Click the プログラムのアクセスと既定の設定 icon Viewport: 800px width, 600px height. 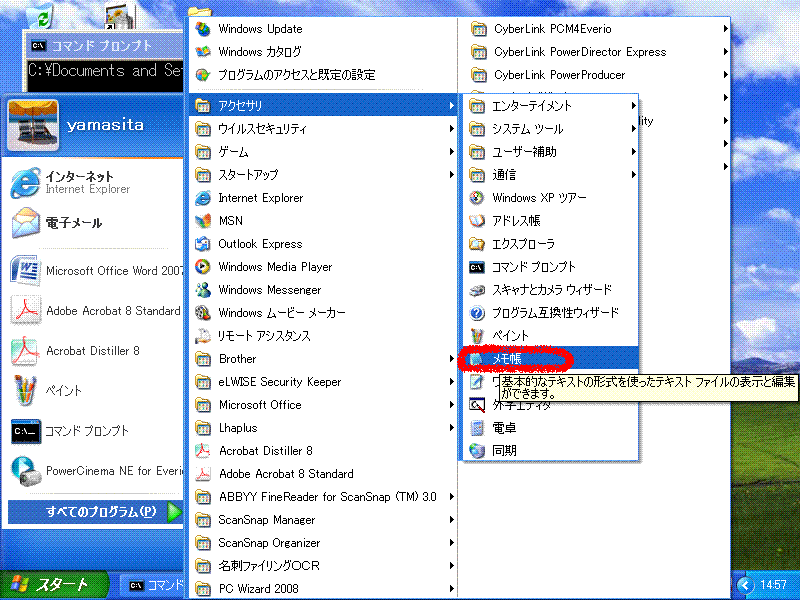coord(203,75)
